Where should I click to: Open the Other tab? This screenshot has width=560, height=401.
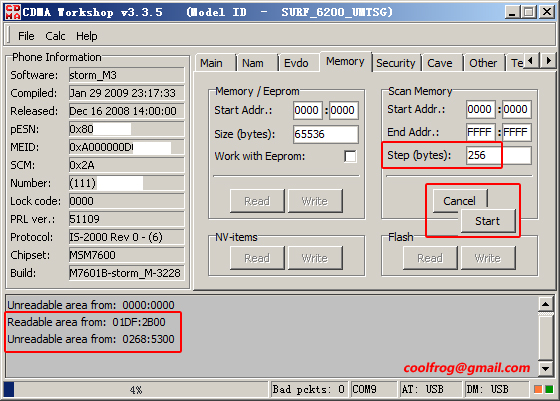point(484,63)
